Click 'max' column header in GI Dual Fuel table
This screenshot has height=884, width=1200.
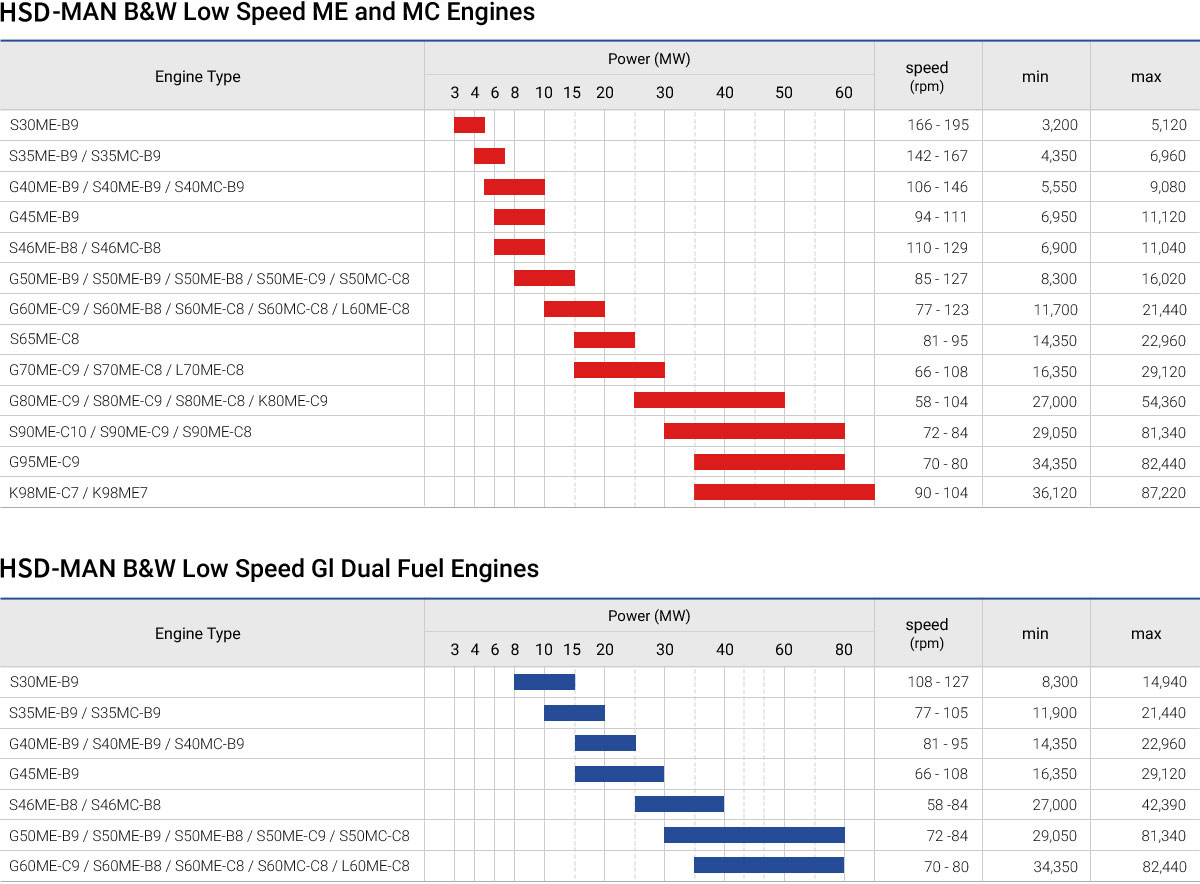1146,634
